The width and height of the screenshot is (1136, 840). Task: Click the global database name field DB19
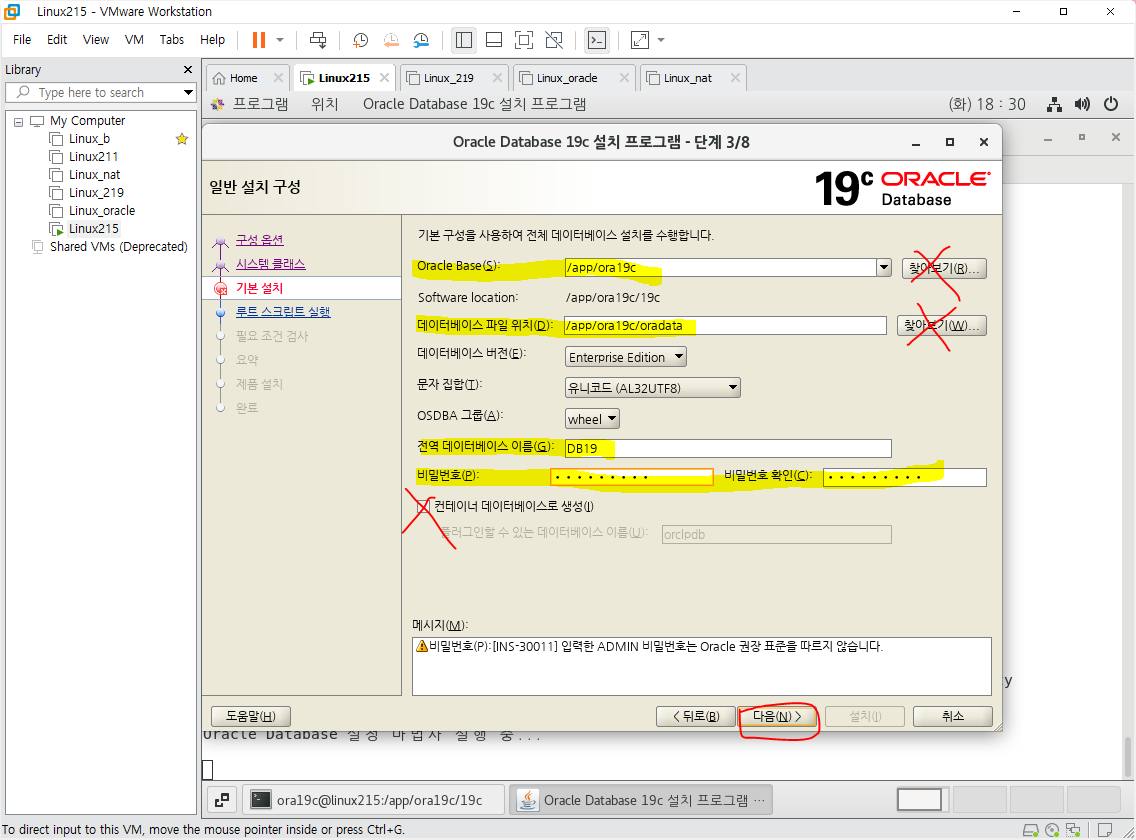tap(727, 448)
